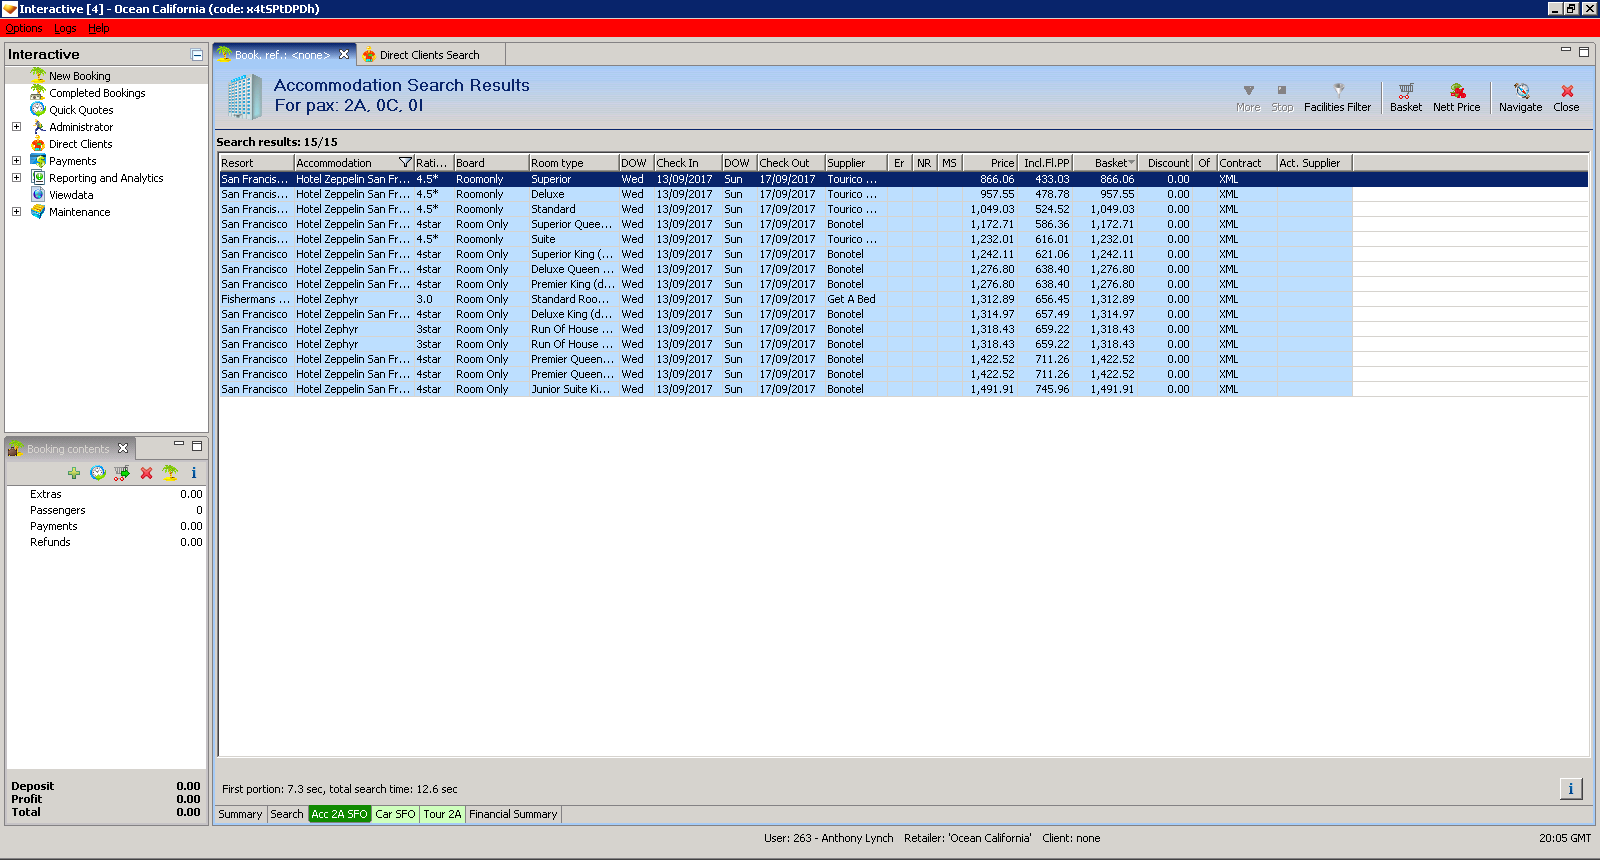Click red X delete icon in Booking contents
This screenshot has height=860, width=1600.
coord(146,473)
